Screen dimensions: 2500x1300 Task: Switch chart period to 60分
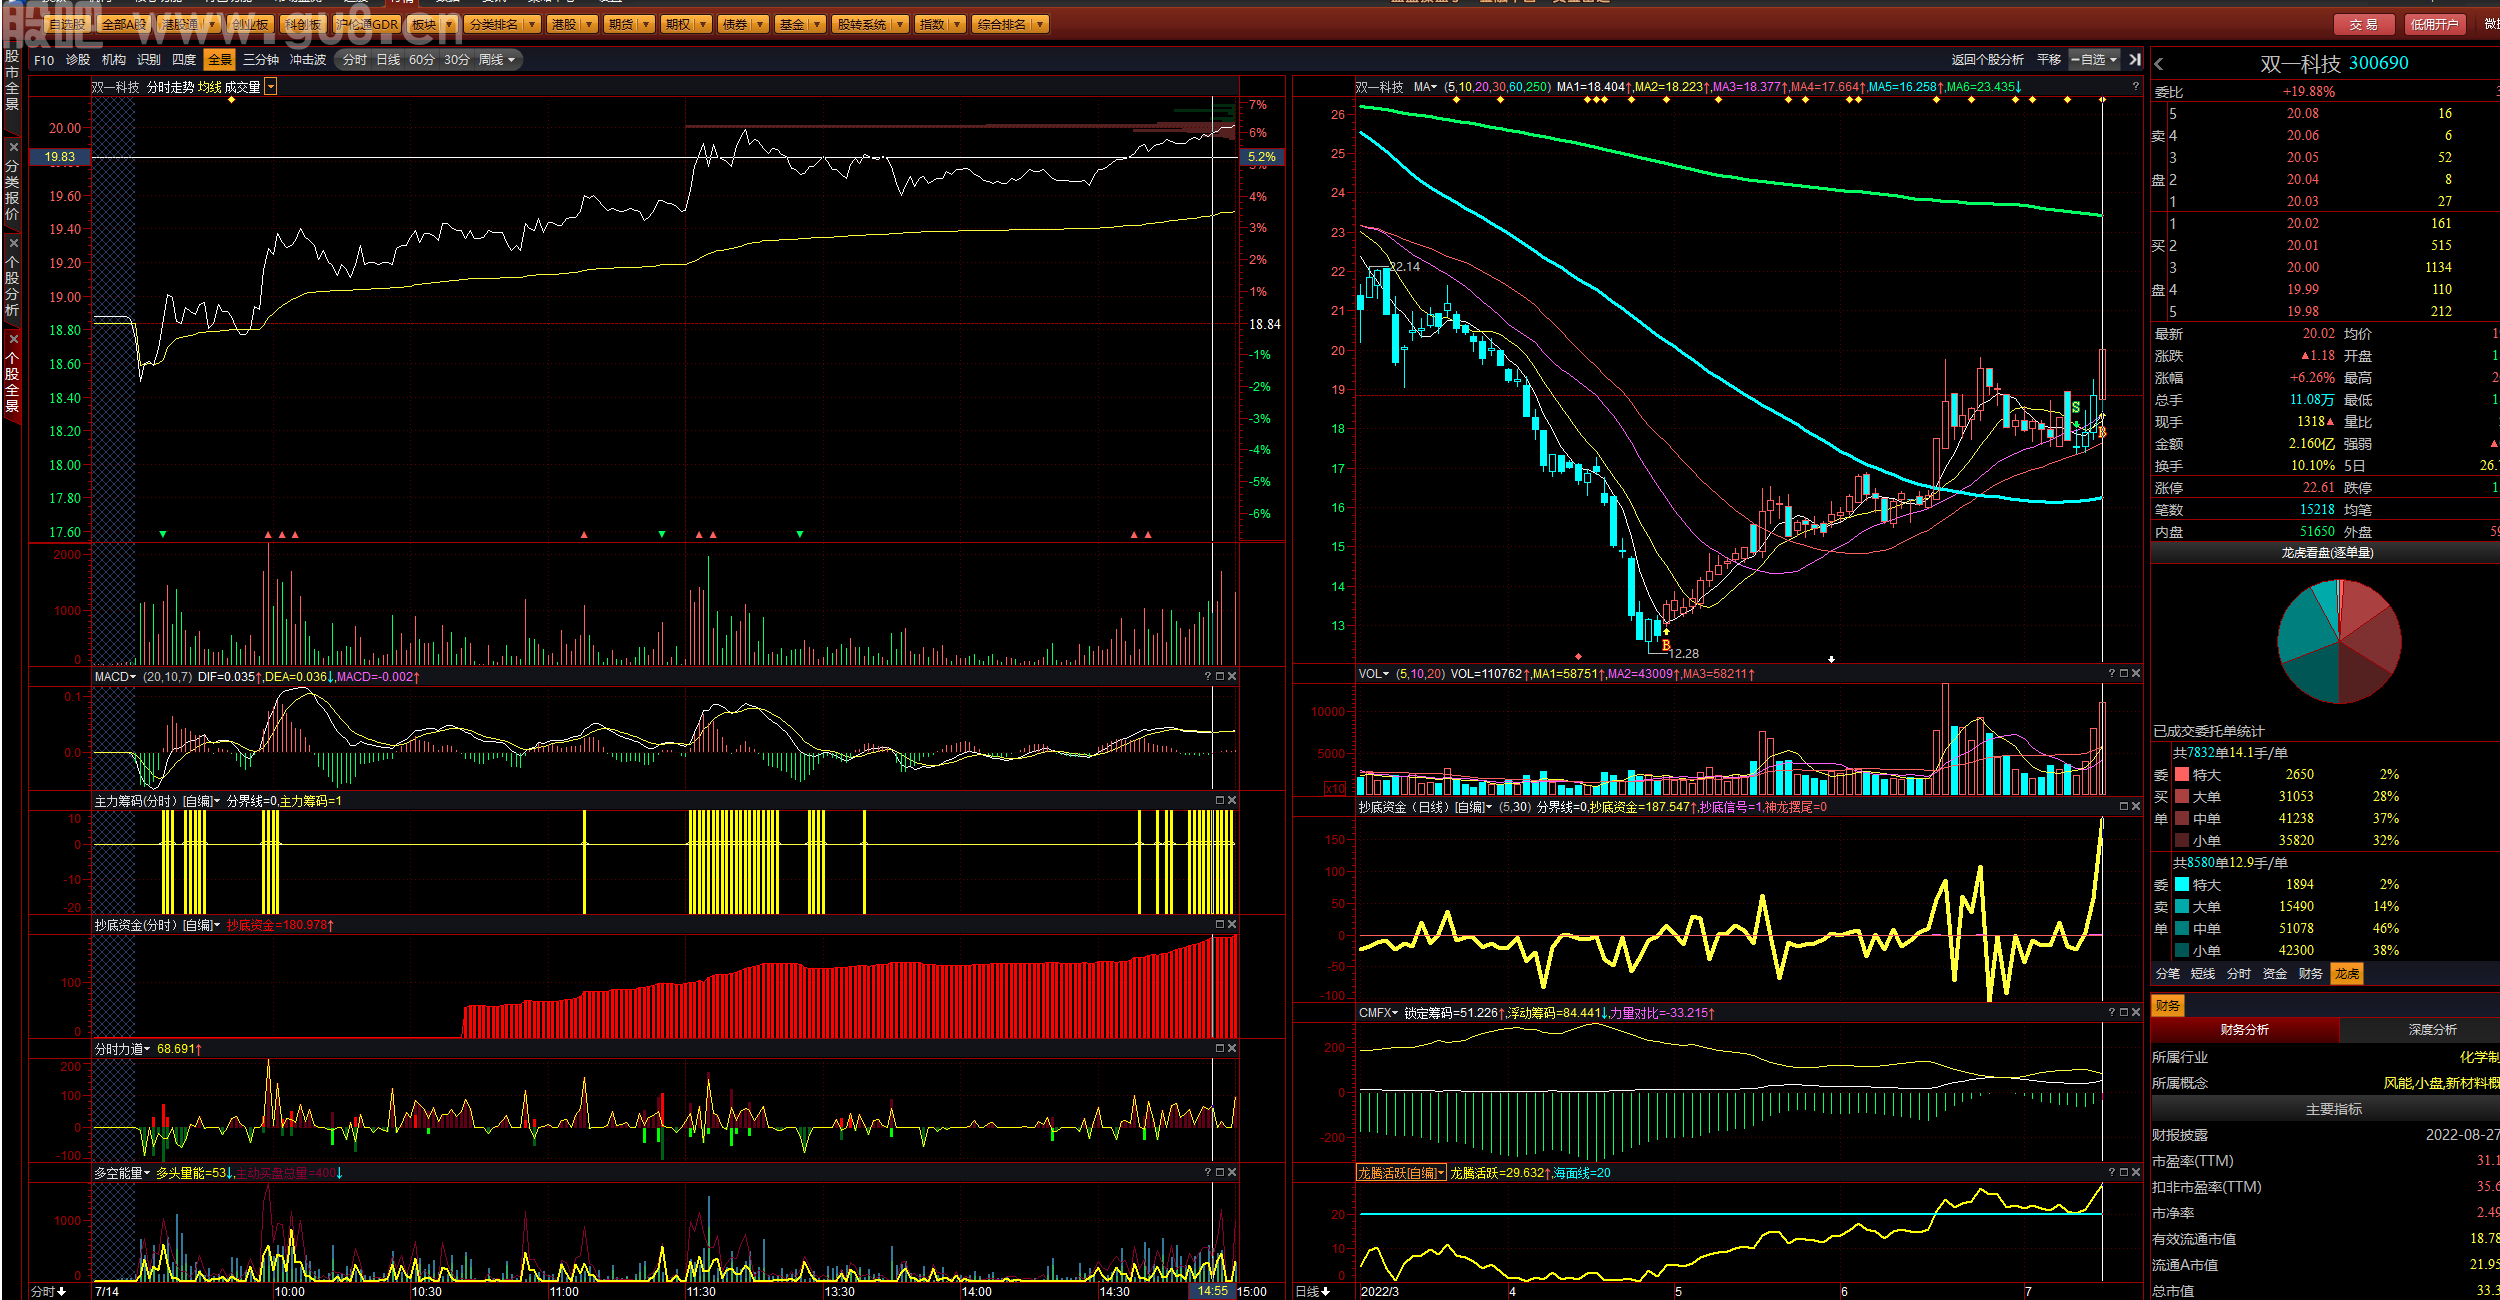point(422,60)
